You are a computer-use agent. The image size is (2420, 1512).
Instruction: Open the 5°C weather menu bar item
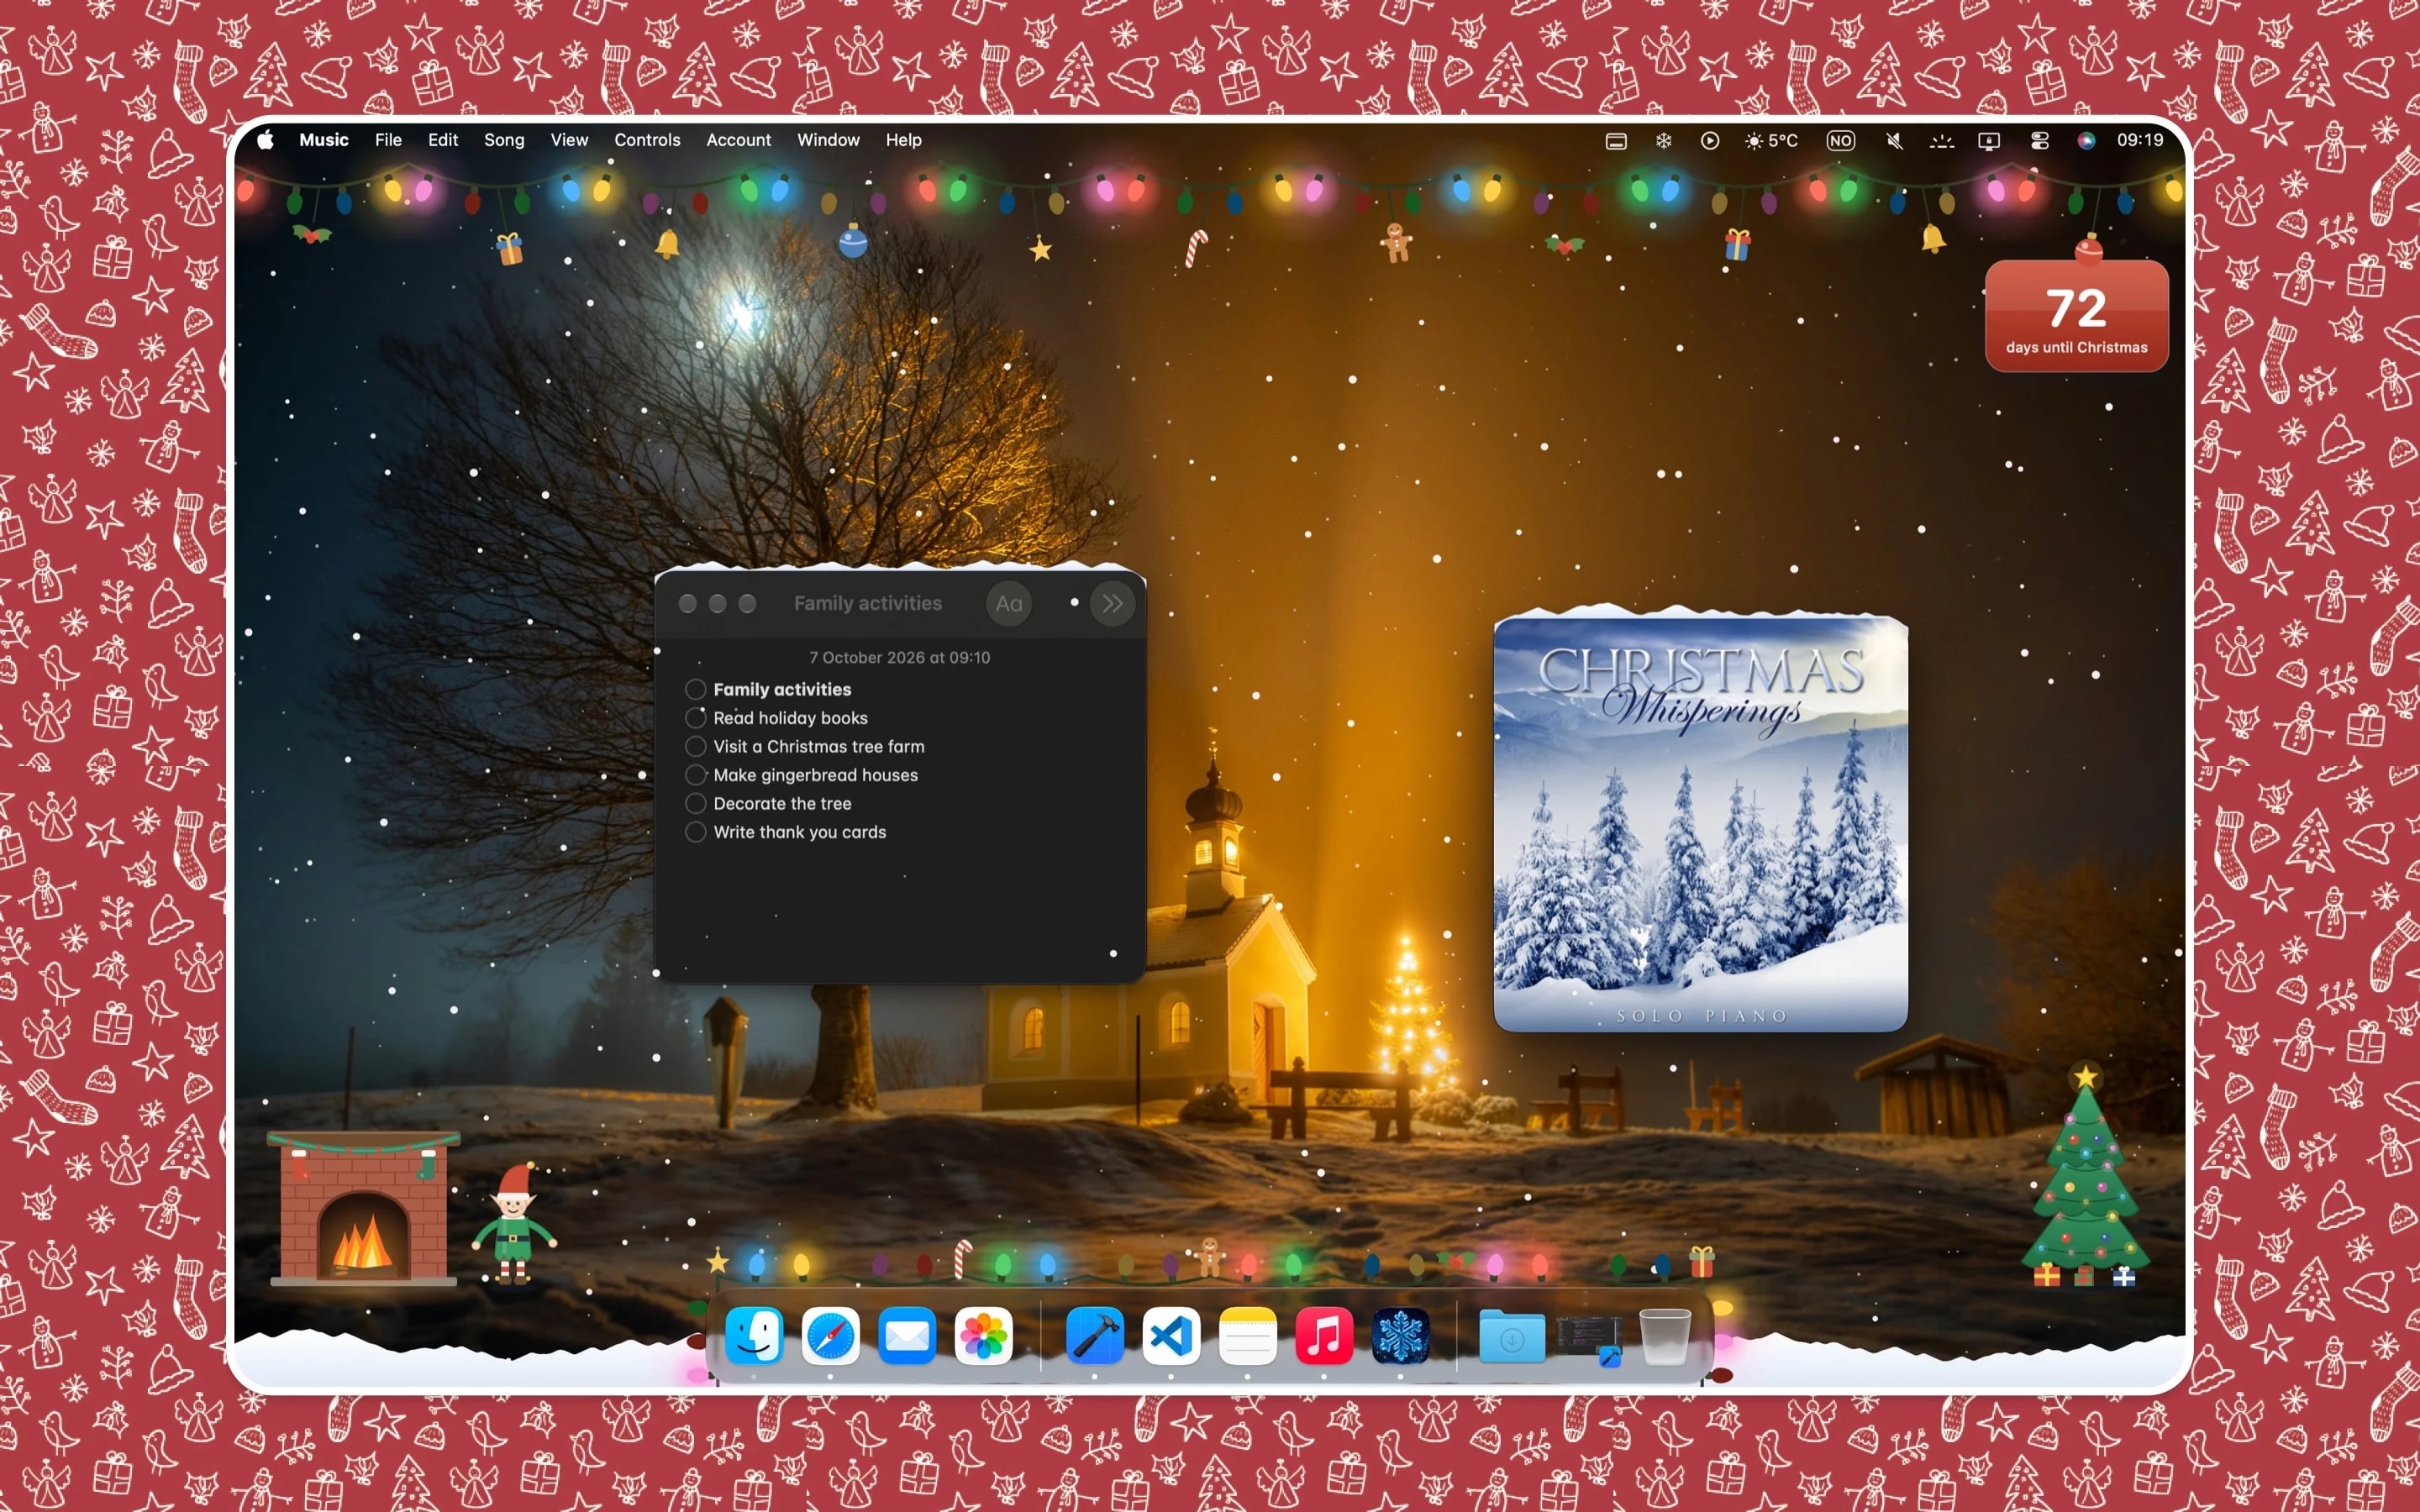pos(1771,141)
